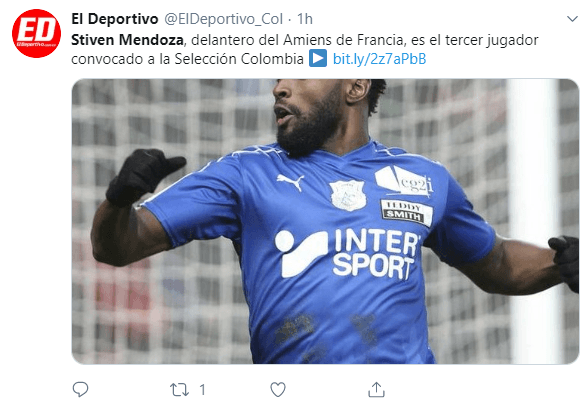Click the 1h timestamp
The height and width of the screenshot is (409, 588).
tap(304, 19)
